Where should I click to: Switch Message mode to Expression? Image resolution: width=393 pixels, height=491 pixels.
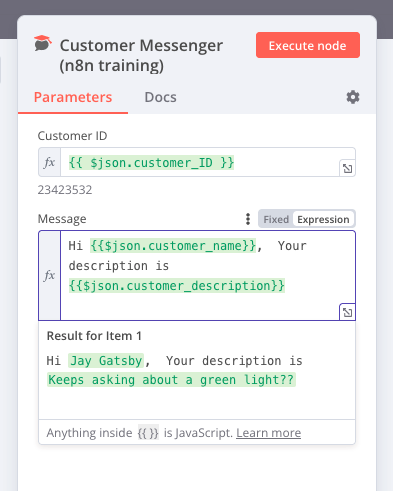click(323, 219)
